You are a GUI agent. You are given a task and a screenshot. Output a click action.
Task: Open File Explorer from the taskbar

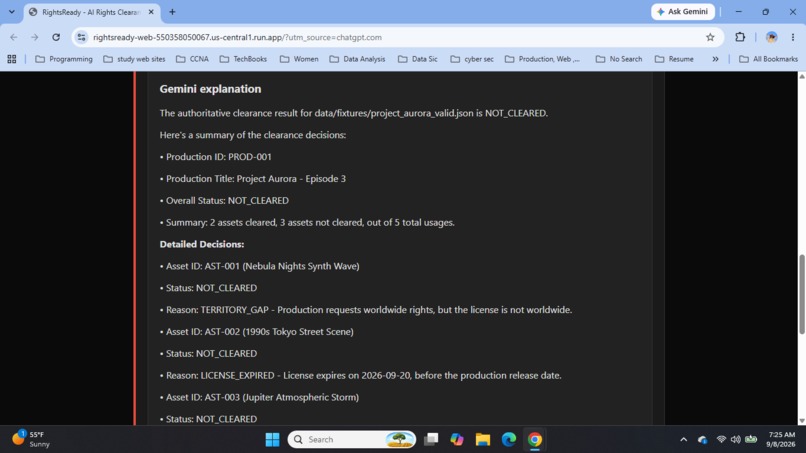[483, 440]
